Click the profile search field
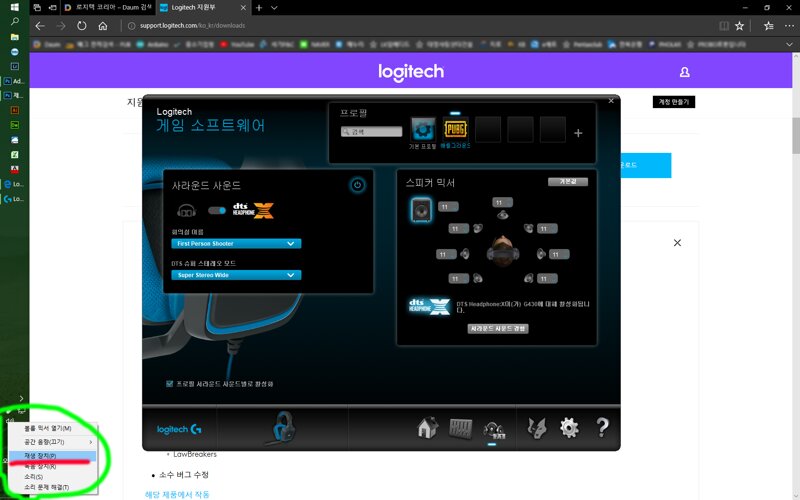The height and width of the screenshot is (500, 800). 371,132
